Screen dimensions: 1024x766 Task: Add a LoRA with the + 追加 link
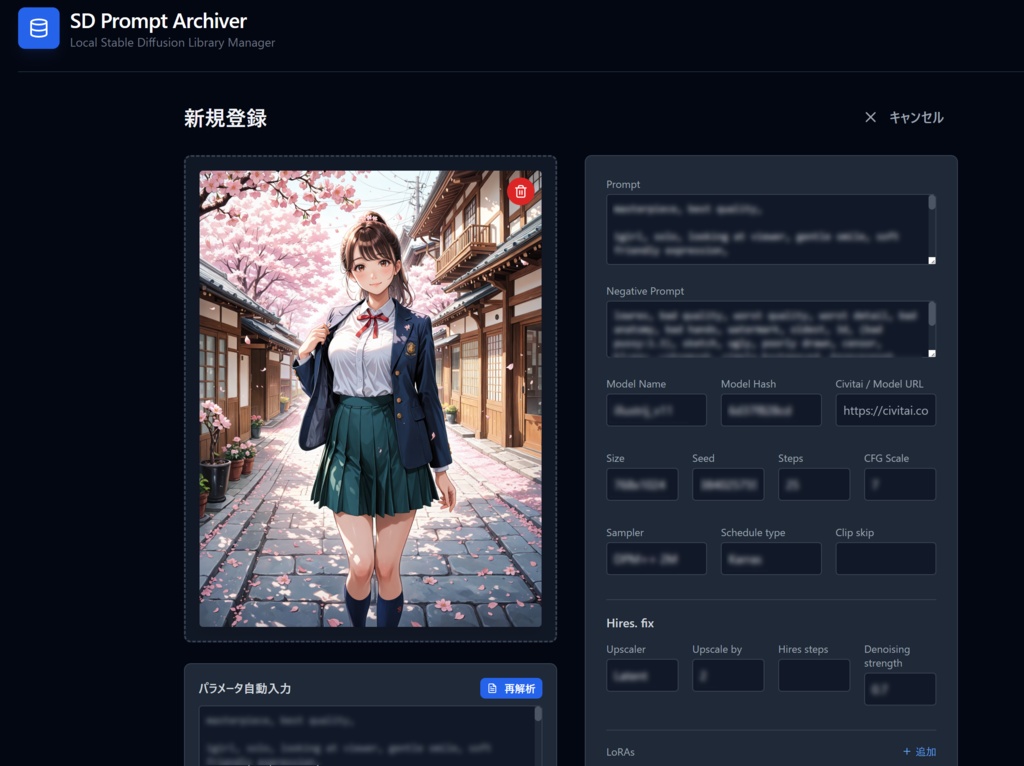tap(919, 751)
